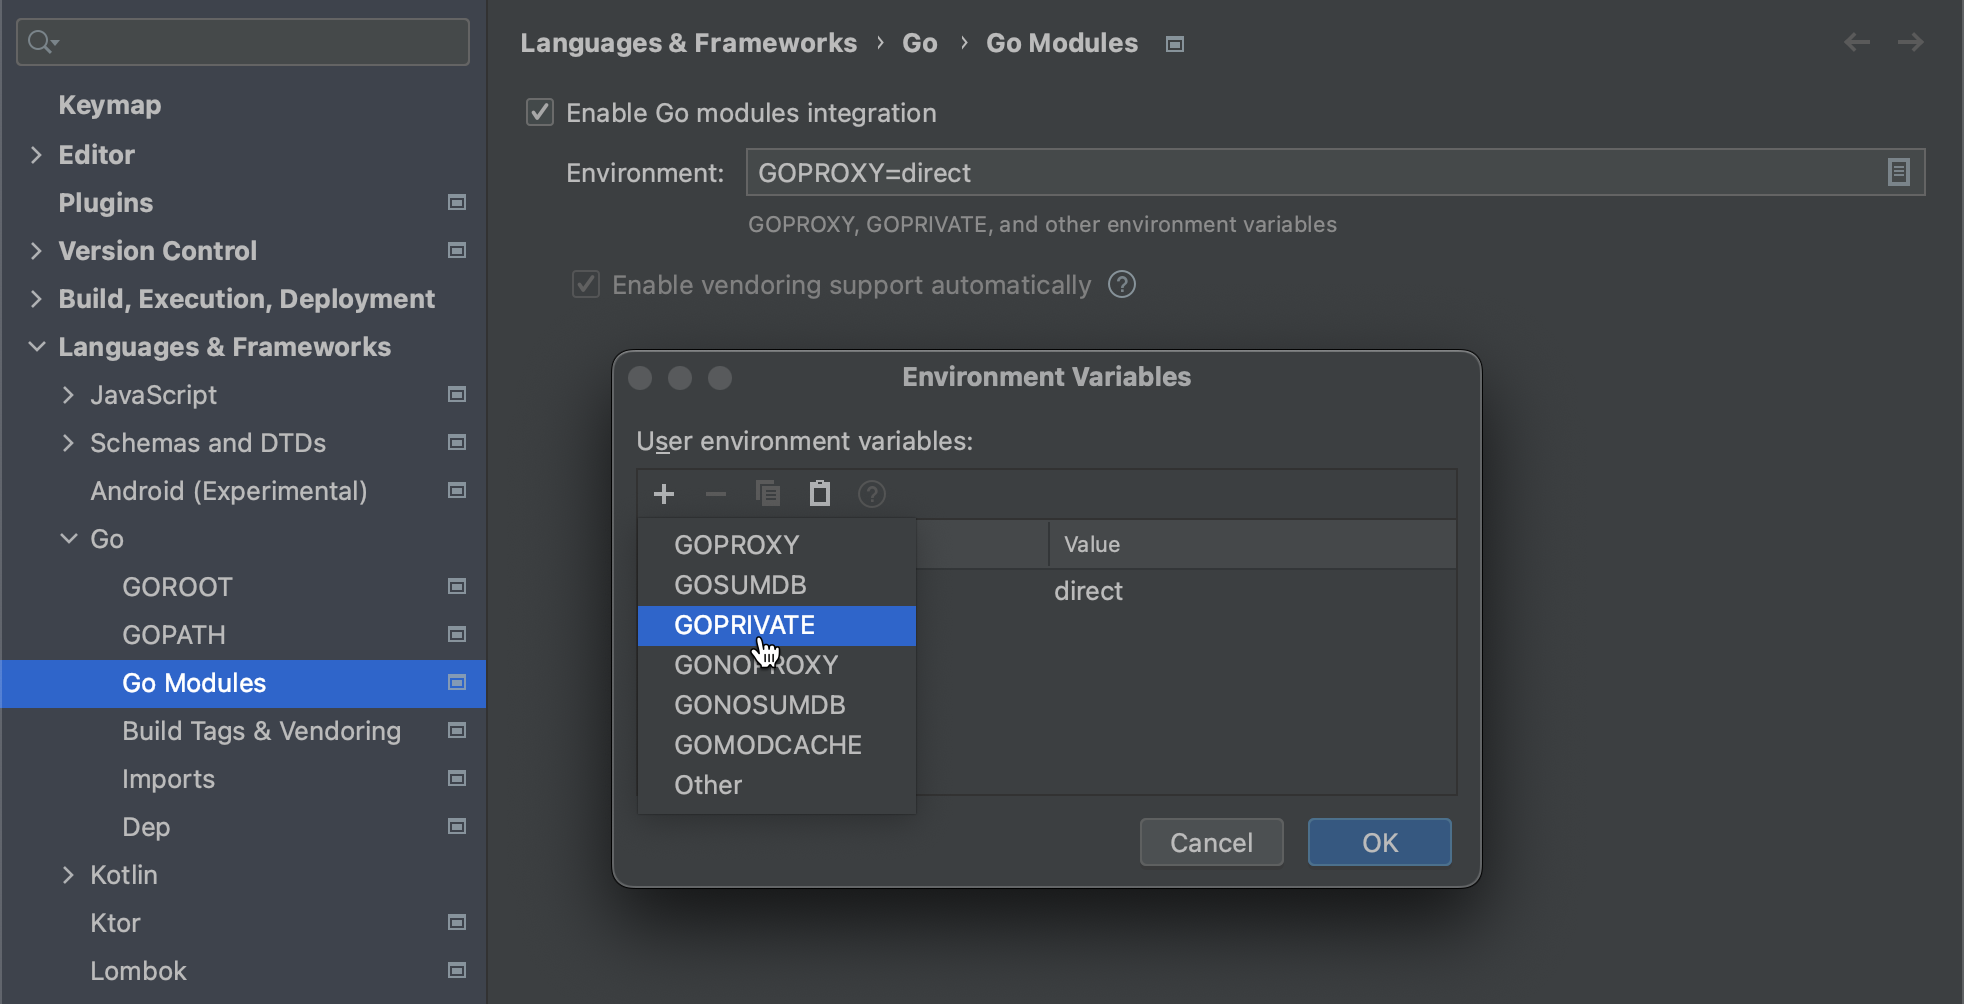The width and height of the screenshot is (1964, 1004).
Task: Paste environment variables from clipboard
Action: [819, 493]
